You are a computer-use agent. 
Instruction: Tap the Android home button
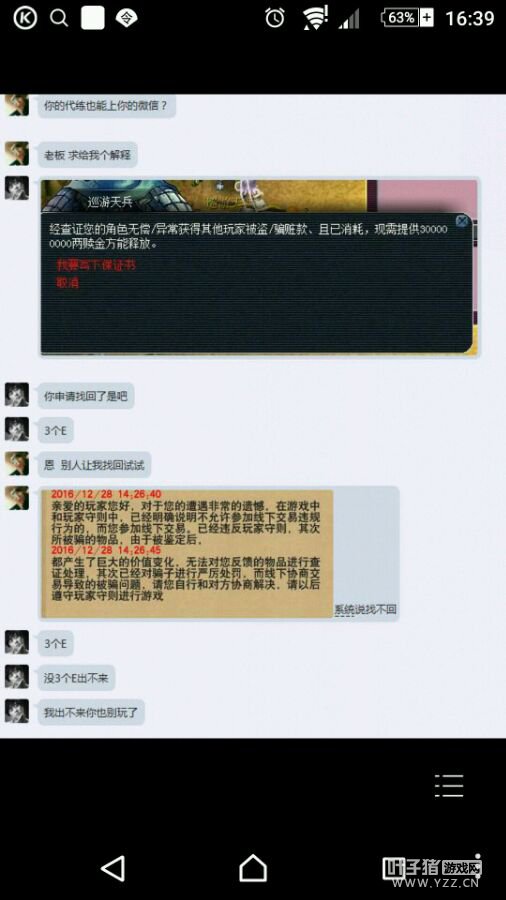[x=253, y=868]
